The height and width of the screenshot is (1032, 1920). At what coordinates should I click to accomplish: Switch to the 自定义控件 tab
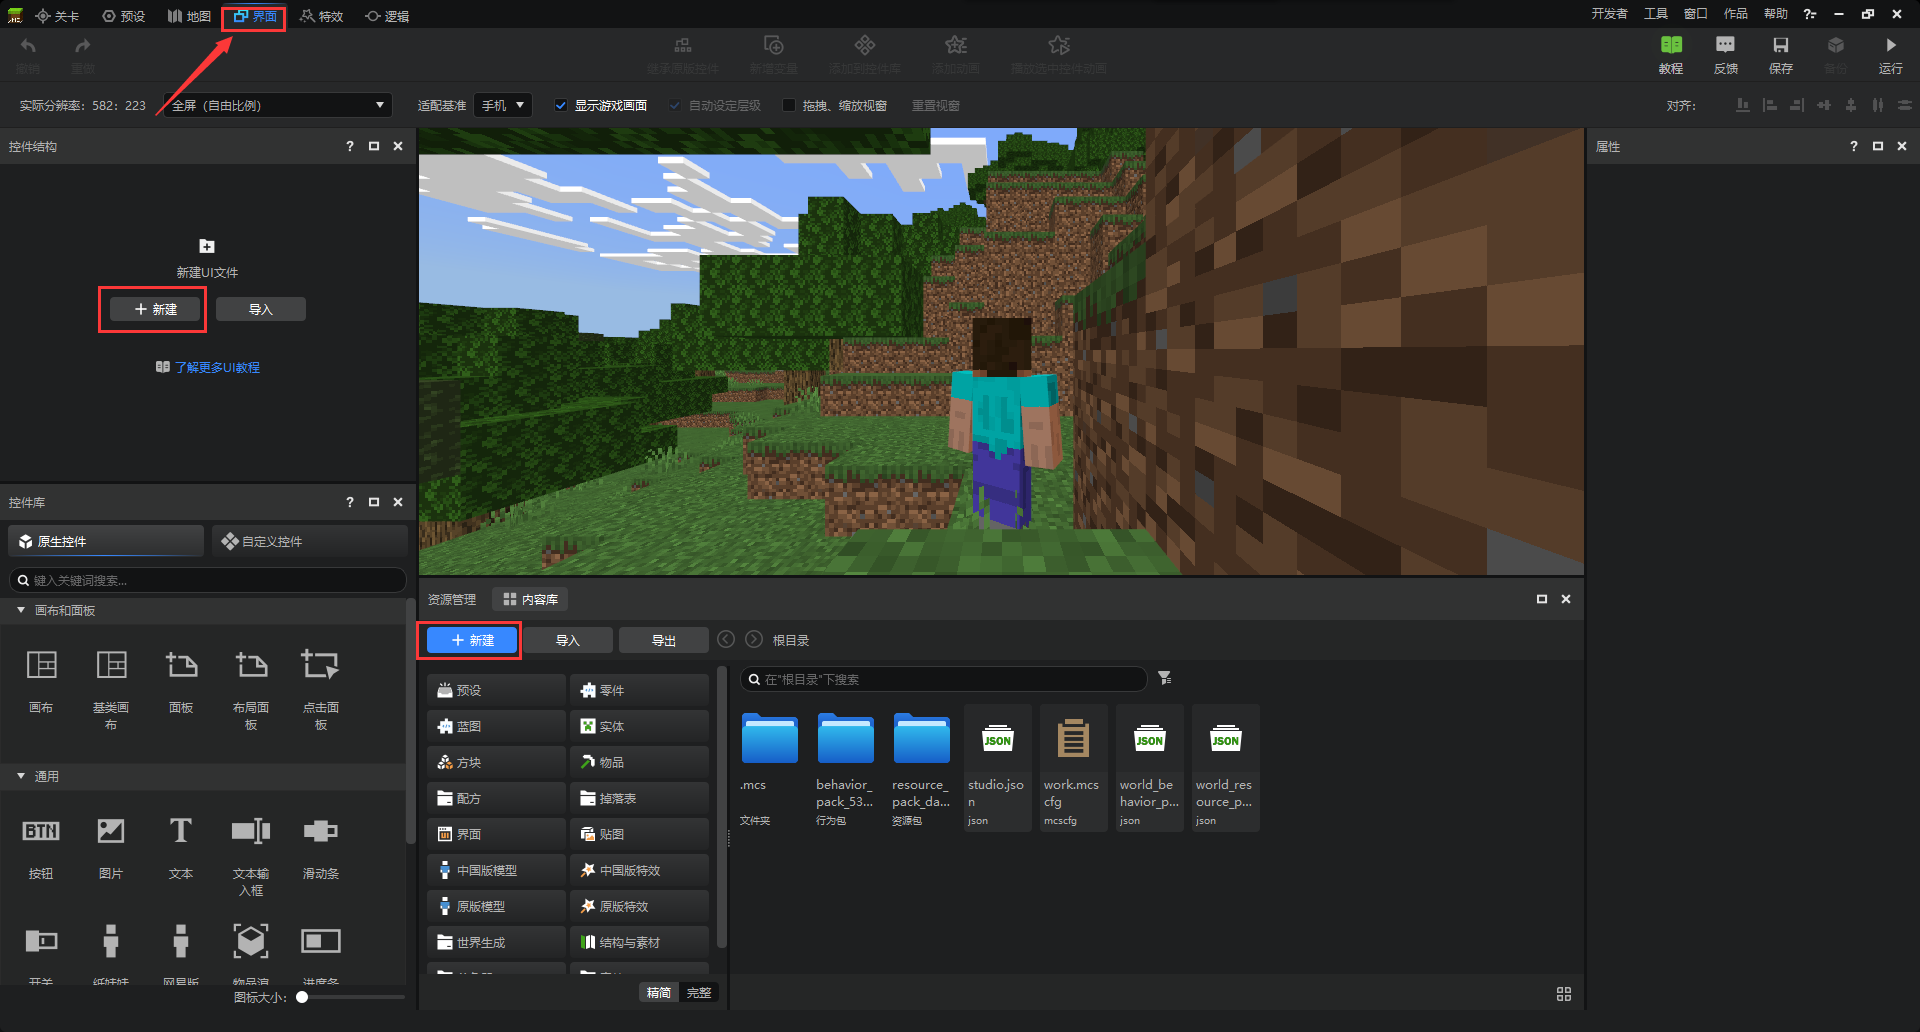click(310, 541)
